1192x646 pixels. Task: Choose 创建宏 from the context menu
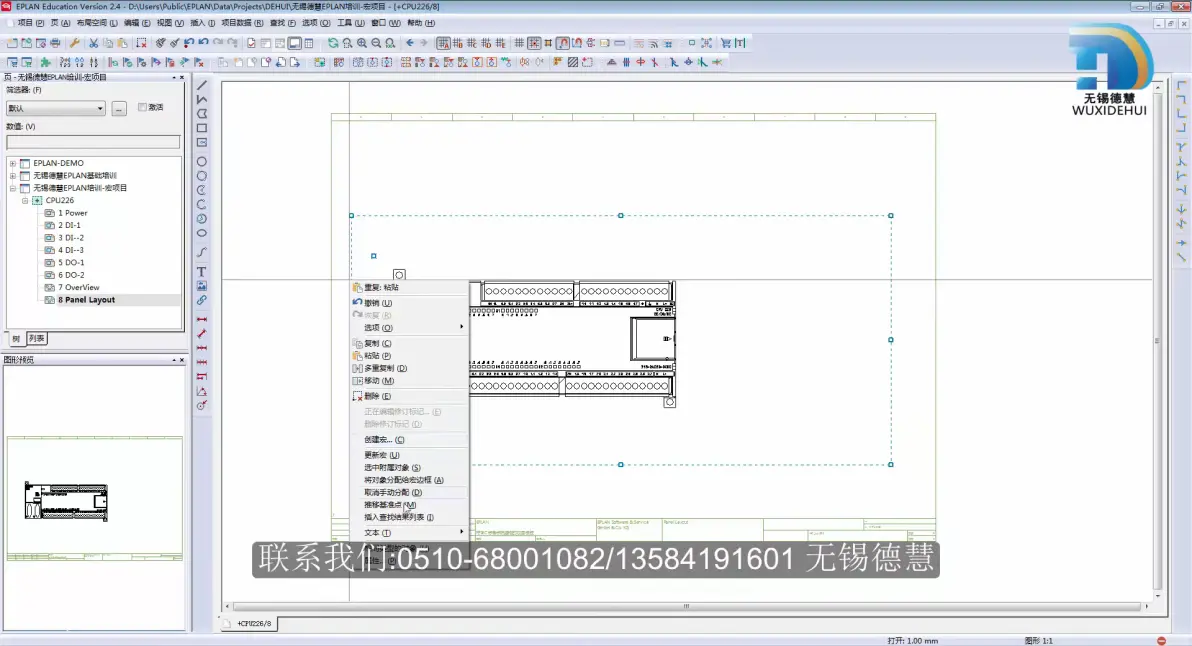409,439
